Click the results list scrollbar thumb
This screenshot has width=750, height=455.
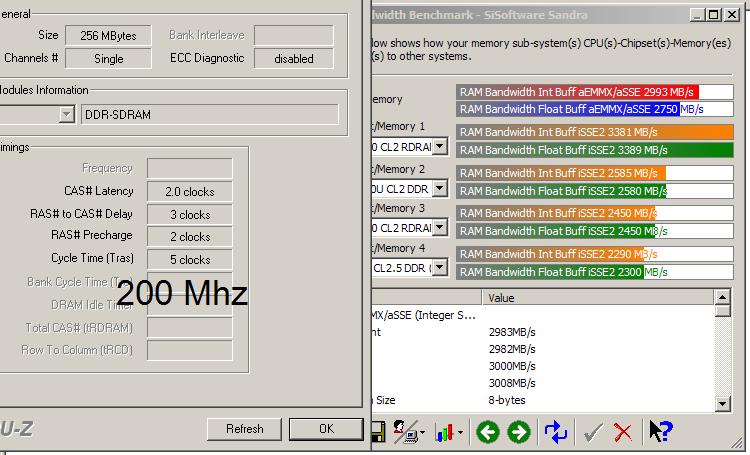[722, 311]
